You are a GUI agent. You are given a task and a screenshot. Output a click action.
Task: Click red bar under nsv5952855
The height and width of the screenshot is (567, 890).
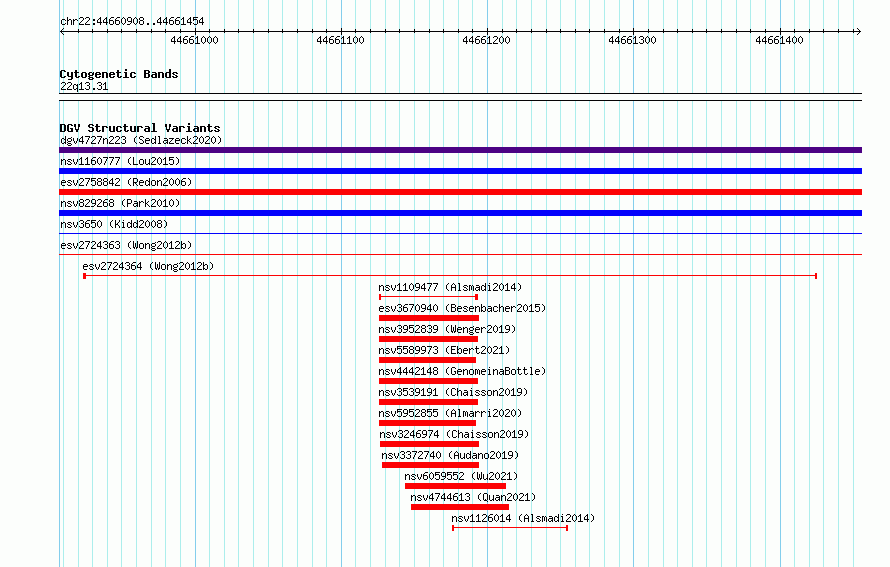427,423
